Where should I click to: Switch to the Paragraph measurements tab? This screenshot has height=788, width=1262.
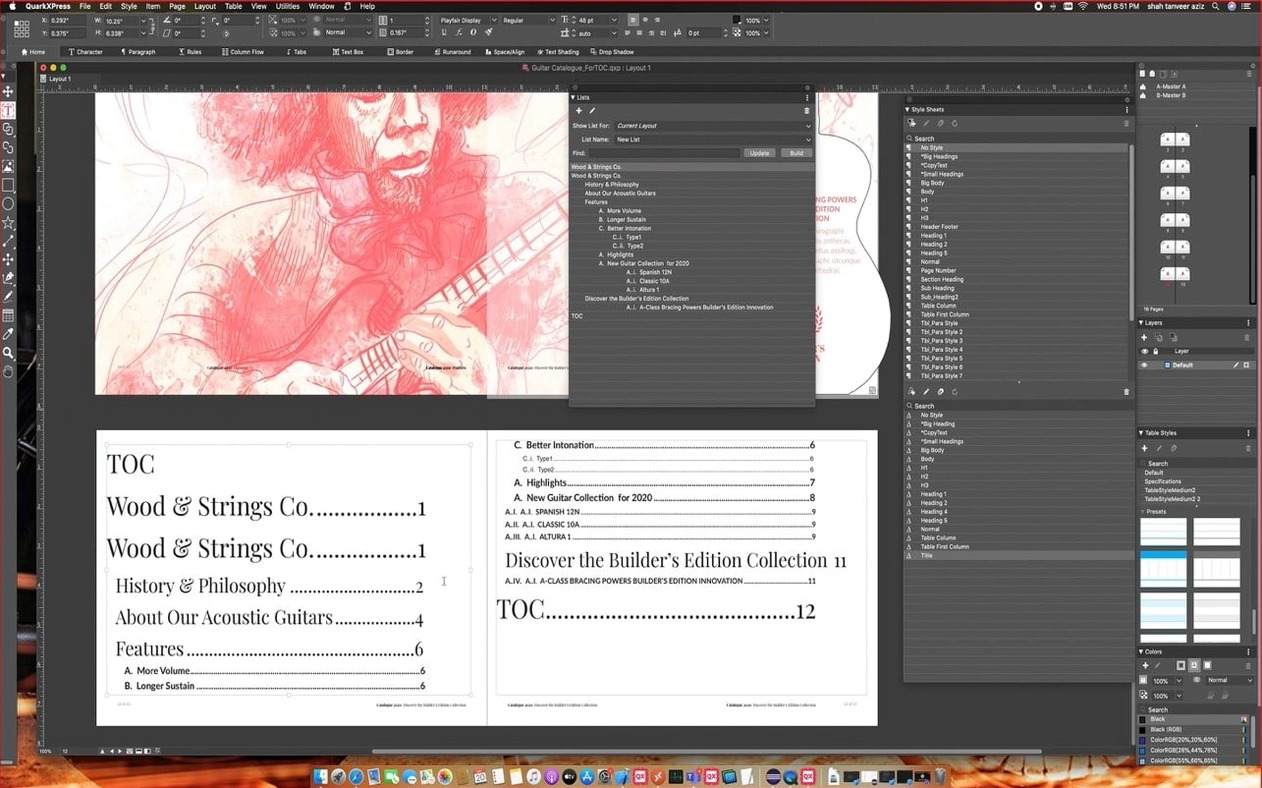tap(138, 52)
